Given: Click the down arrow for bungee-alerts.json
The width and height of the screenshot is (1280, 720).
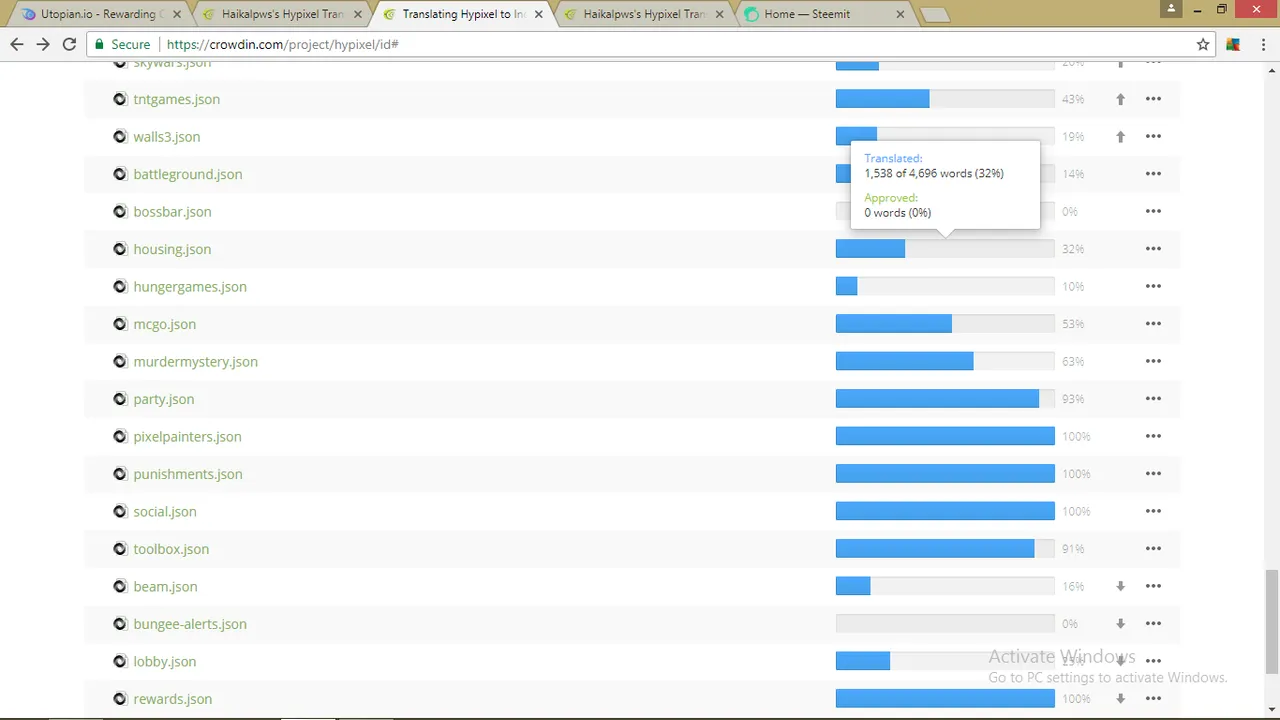Looking at the screenshot, I should (x=1120, y=624).
